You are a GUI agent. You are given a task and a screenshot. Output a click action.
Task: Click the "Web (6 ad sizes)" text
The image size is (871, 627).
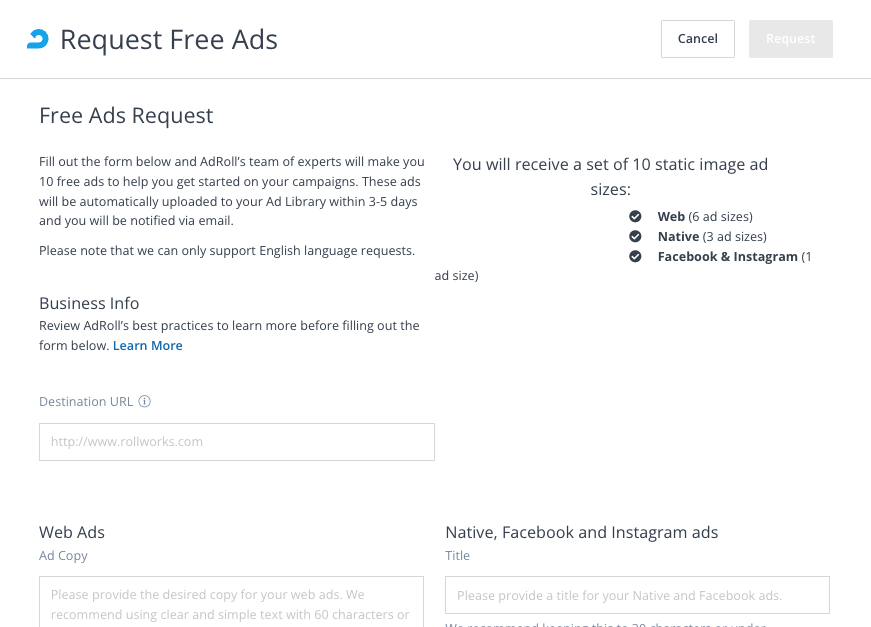704,217
